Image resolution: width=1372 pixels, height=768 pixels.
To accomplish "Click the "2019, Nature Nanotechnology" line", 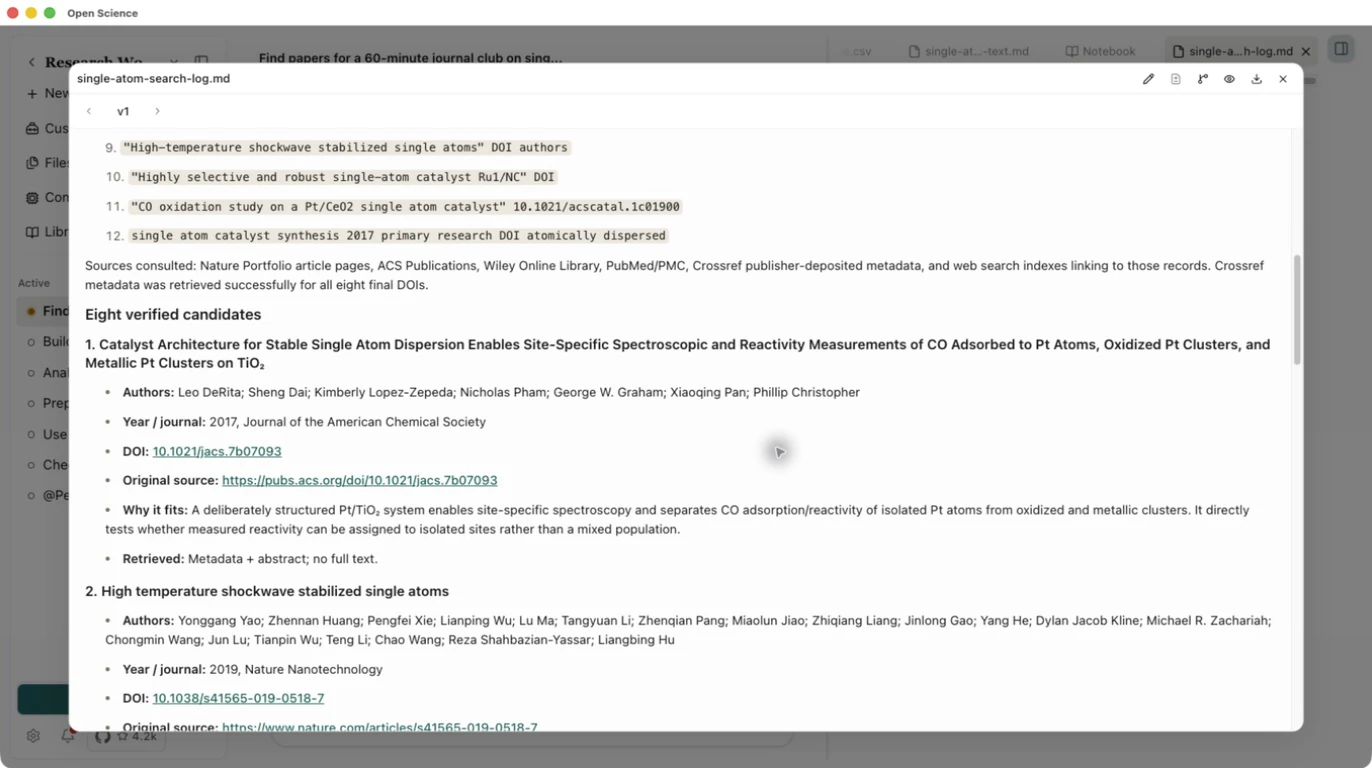I will 296,670.
